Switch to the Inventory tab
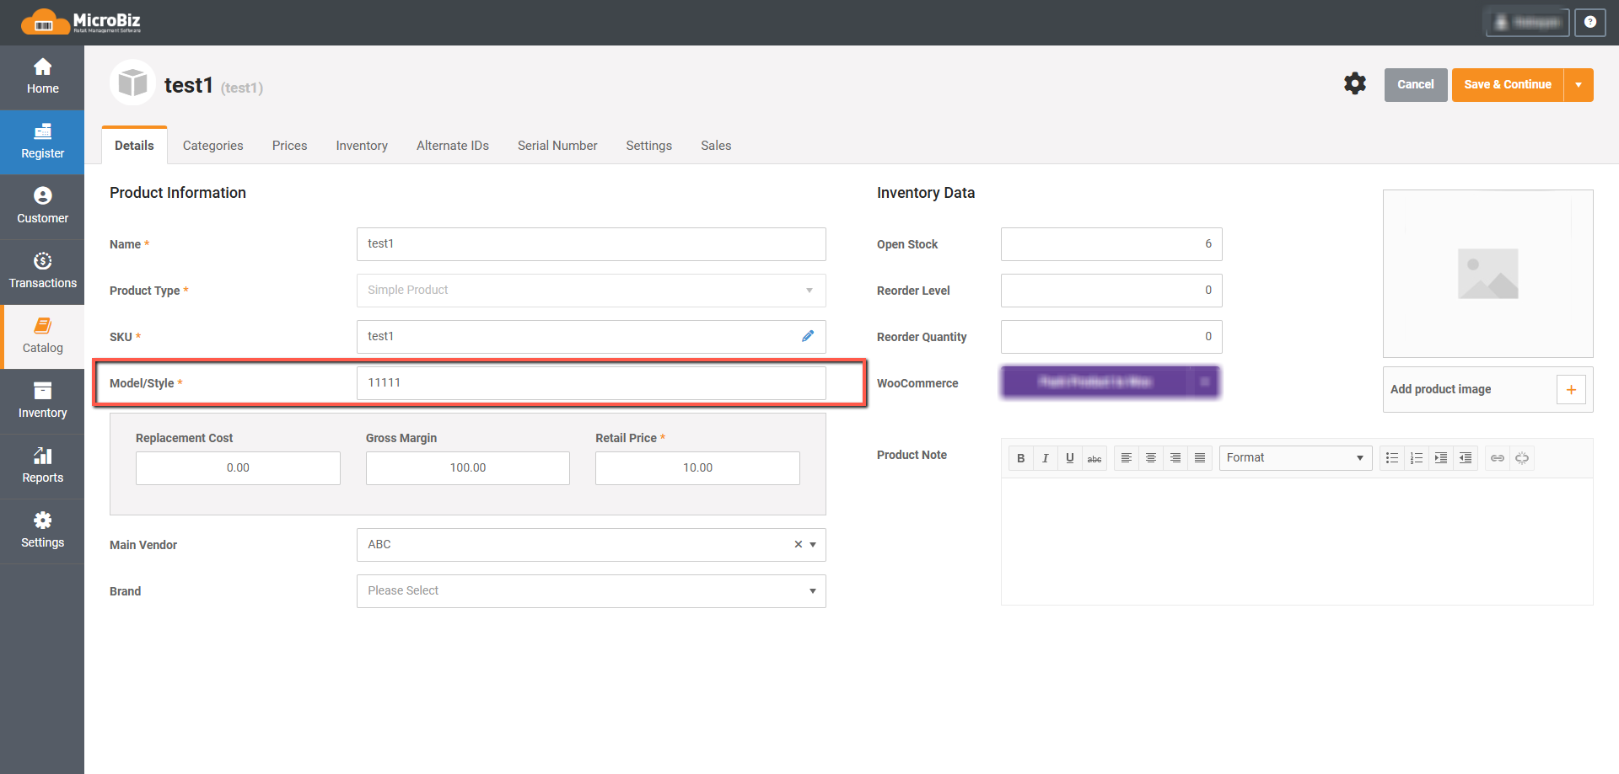 tap(362, 146)
